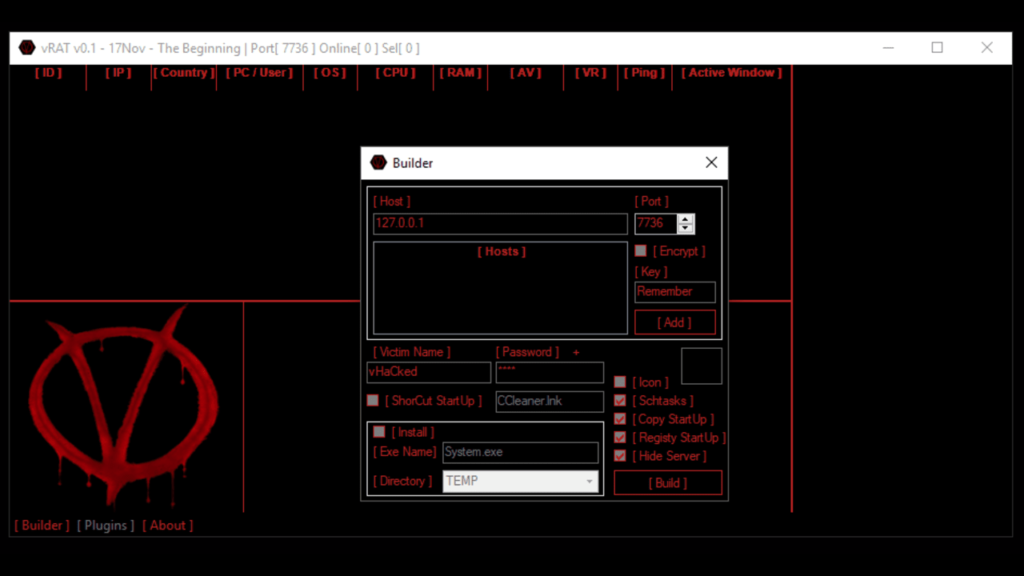Select the VR column header
Image resolution: width=1024 pixels, height=576 pixels.
pyautogui.click(x=590, y=72)
